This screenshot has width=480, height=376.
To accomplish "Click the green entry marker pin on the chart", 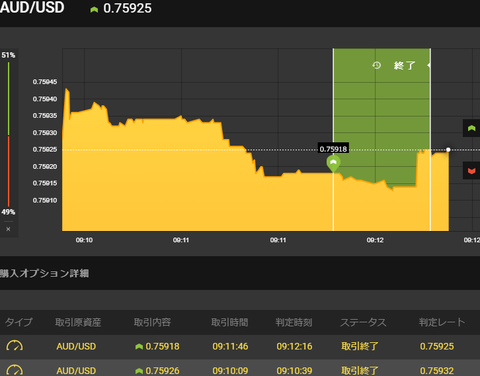I will click(x=333, y=163).
